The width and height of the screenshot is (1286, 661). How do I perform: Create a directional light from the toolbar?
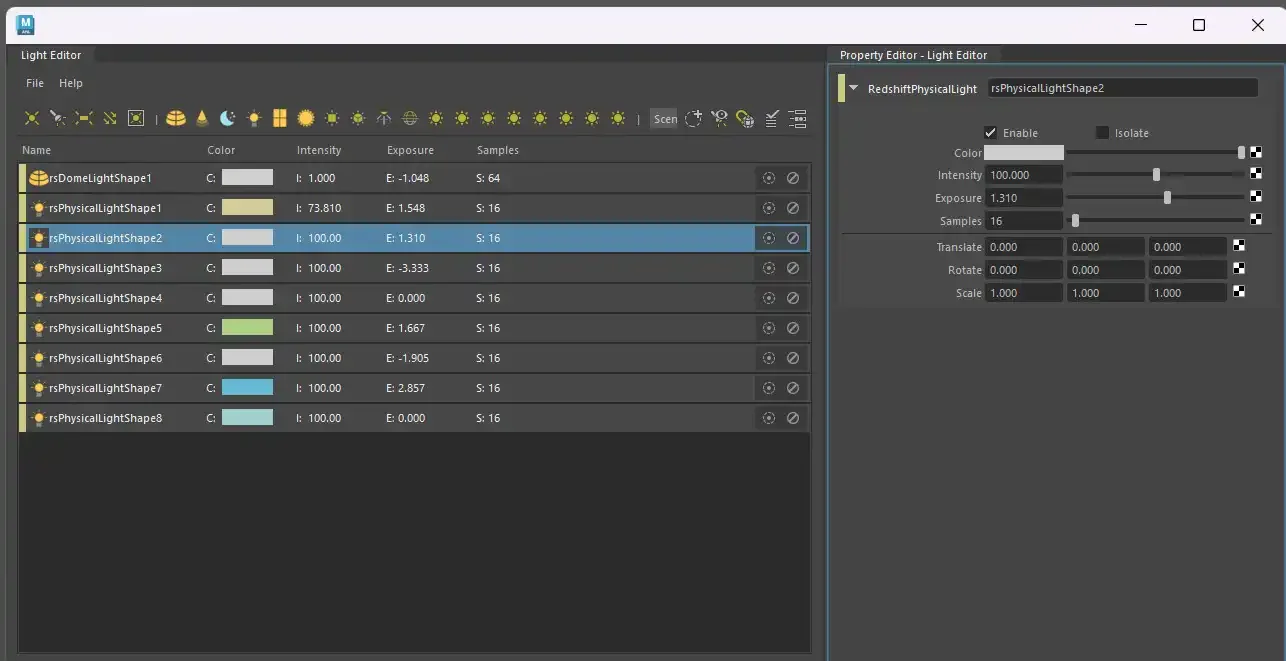tap(110, 118)
